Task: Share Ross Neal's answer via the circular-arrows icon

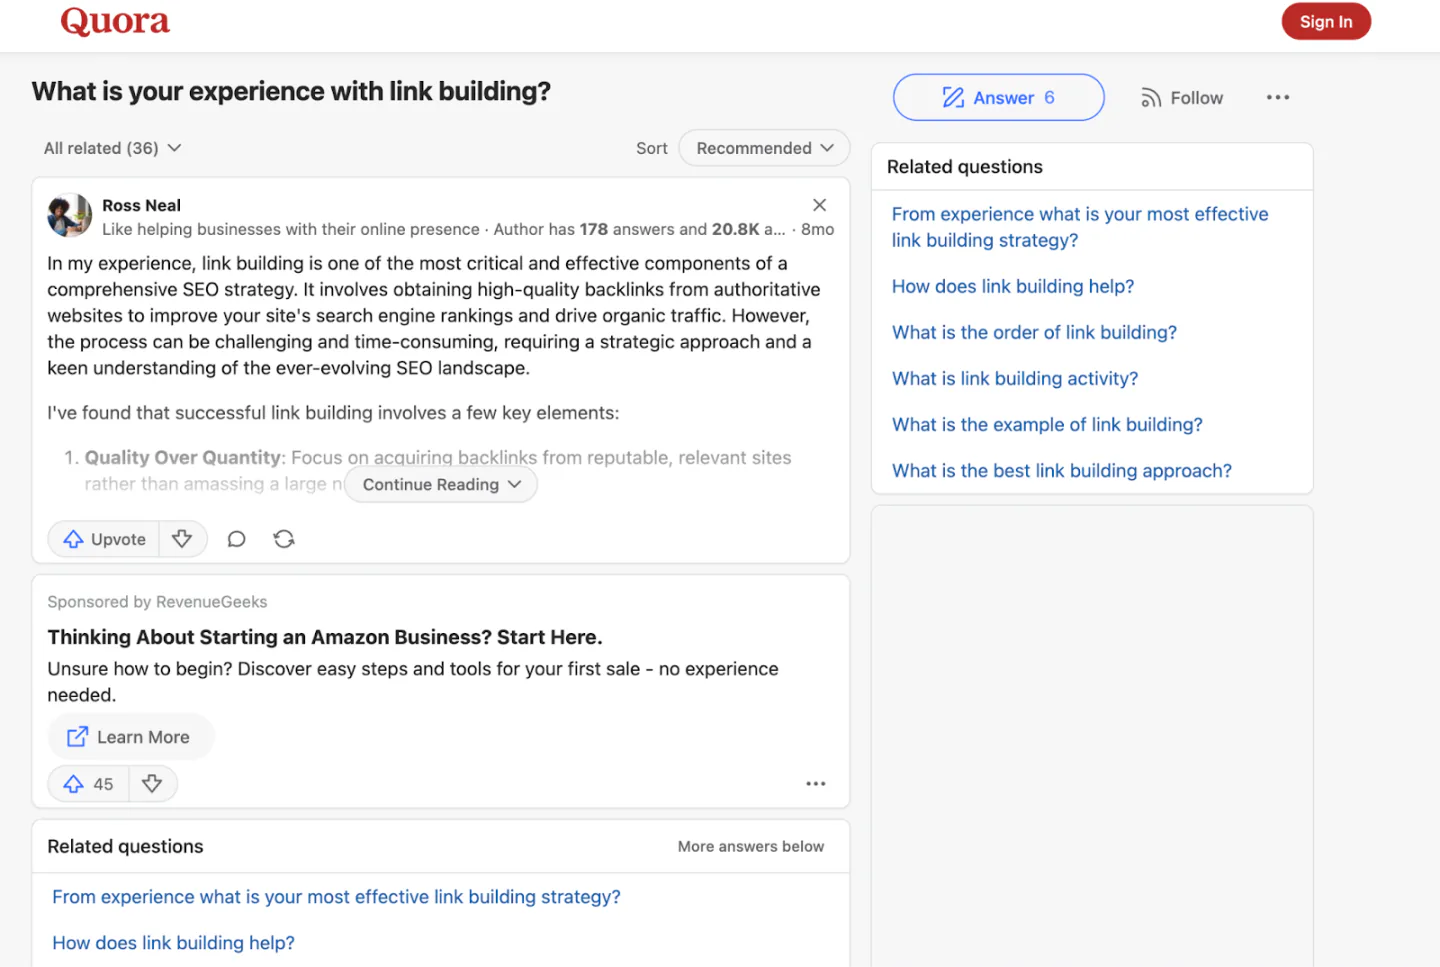Action: [x=284, y=539]
